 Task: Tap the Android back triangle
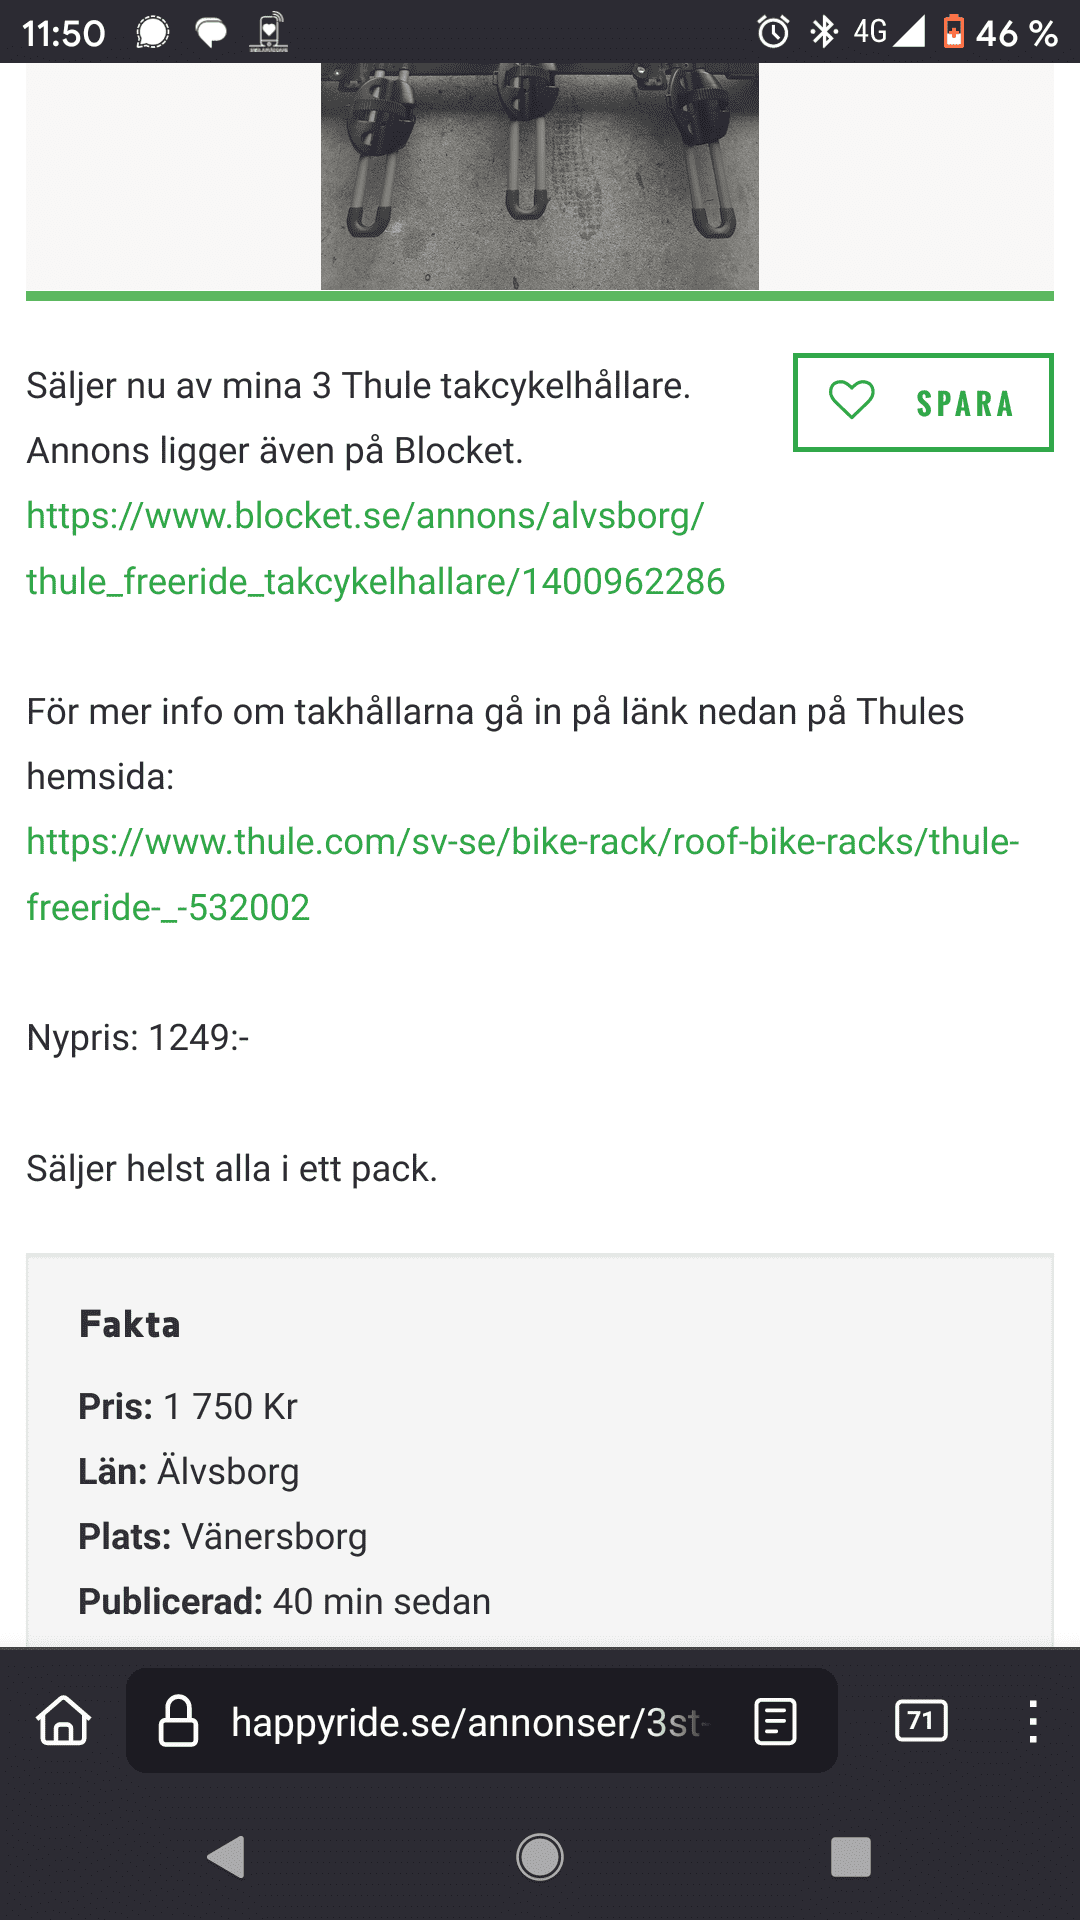click(x=226, y=1857)
